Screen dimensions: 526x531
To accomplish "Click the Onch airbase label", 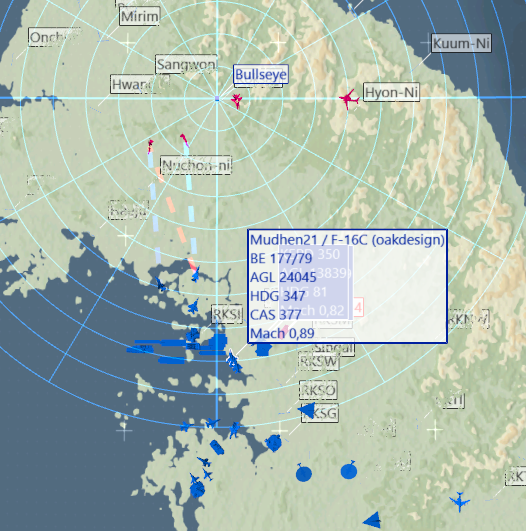I will [x=54, y=37].
